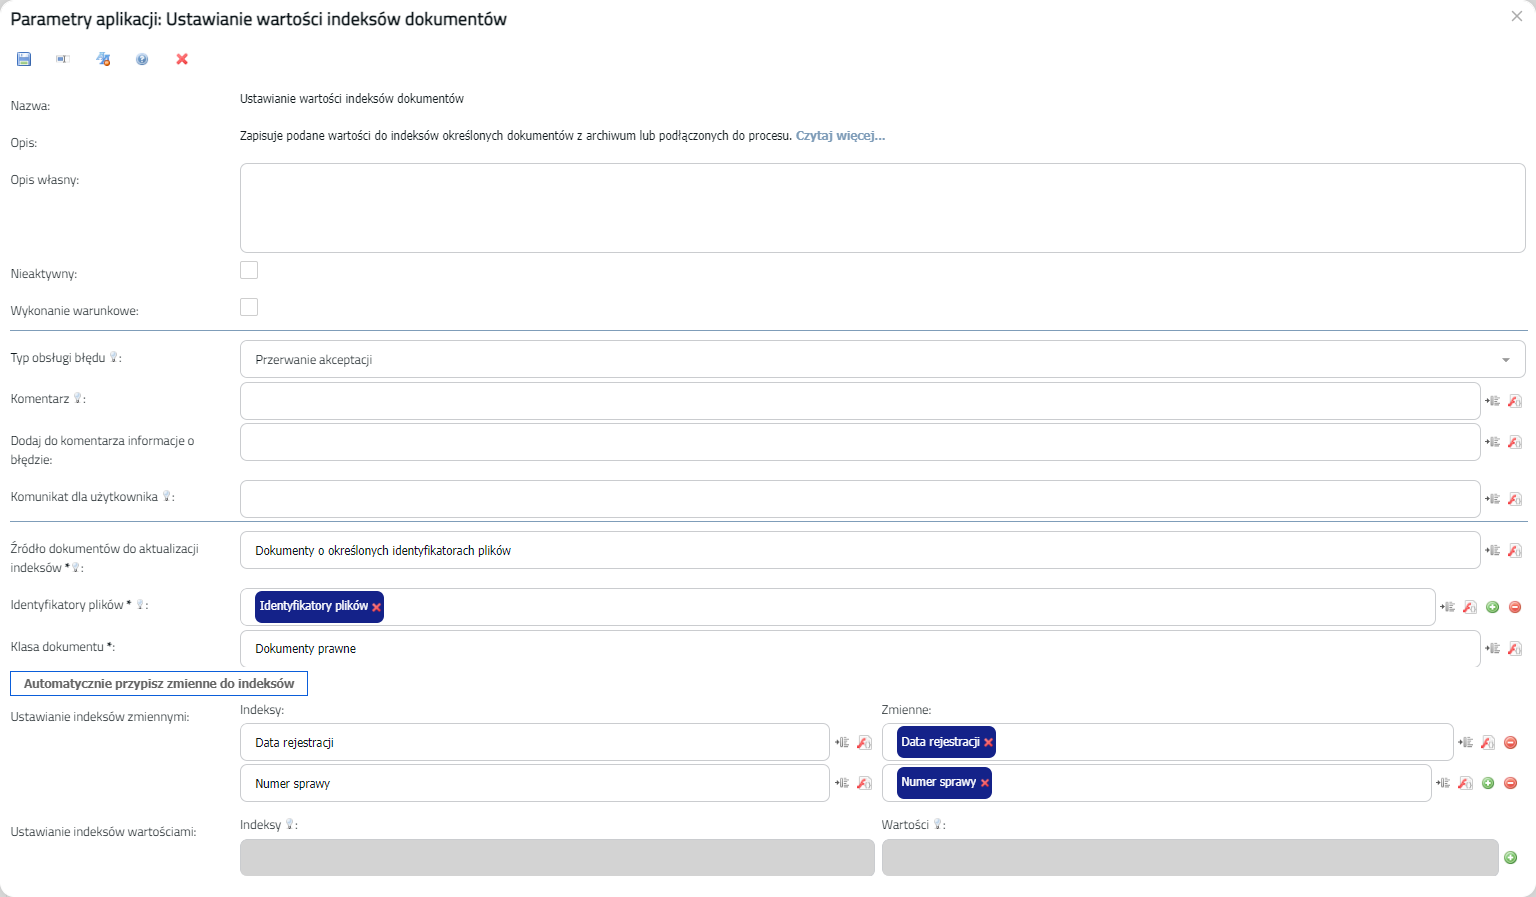Open the Typ obsługi błędu dropdown
Viewport: 1536px width, 897px height.
[x=882, y=359]
